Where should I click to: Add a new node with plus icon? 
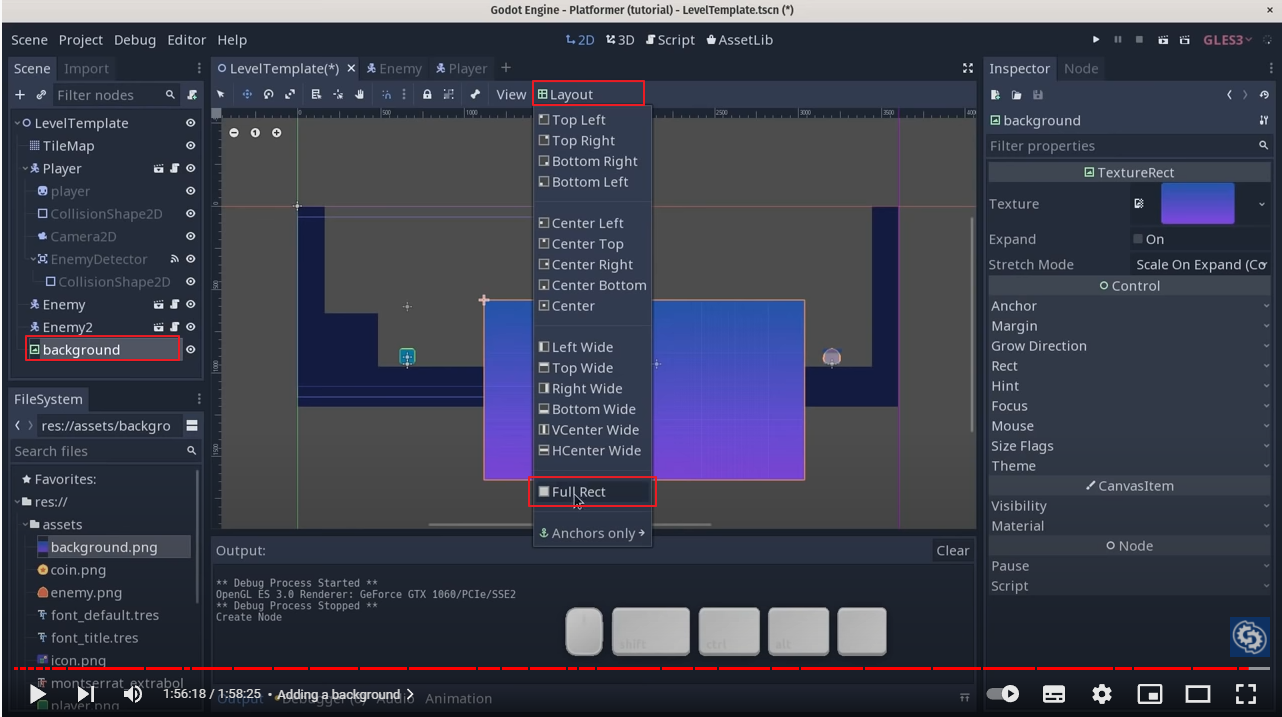point(20,94)
